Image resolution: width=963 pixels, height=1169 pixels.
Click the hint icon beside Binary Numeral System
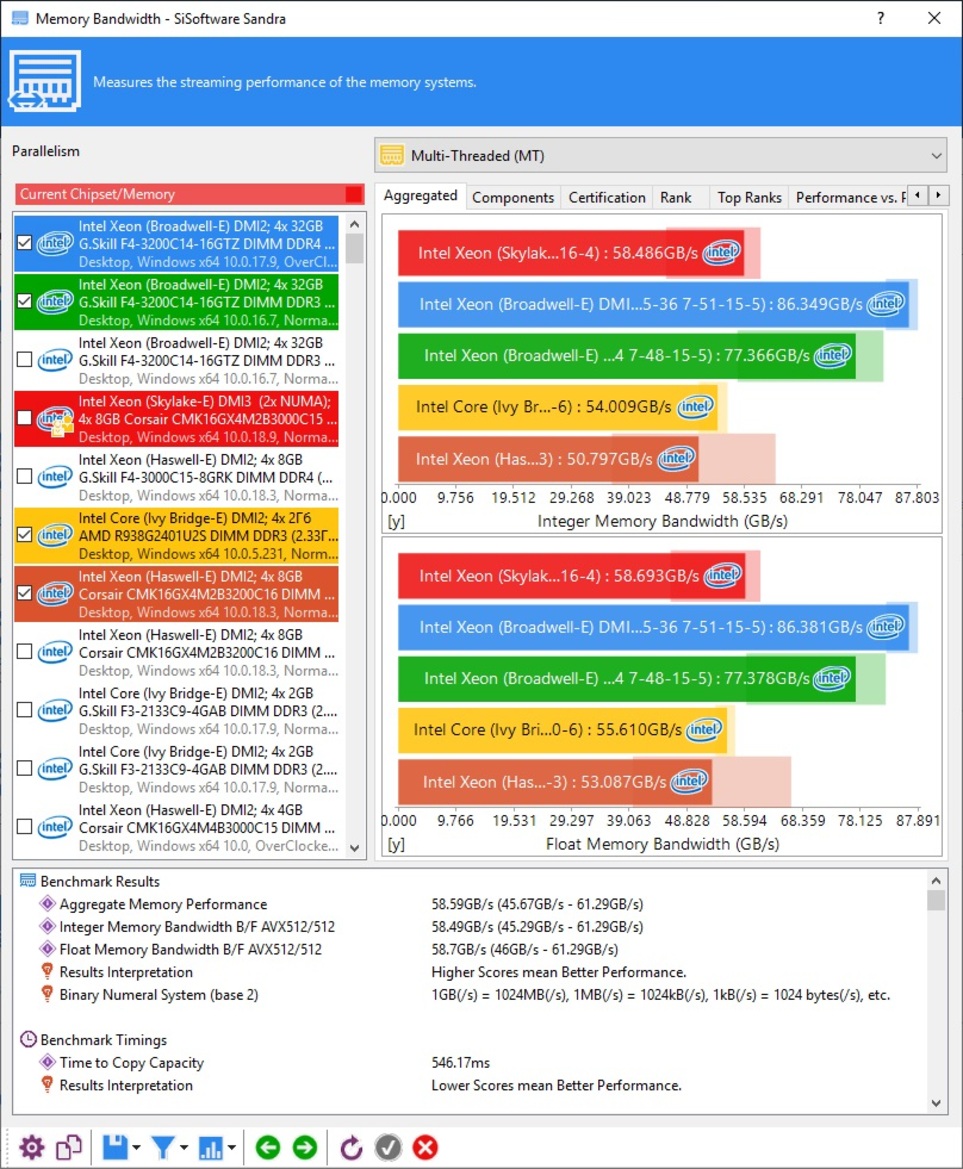coord(47,994)
